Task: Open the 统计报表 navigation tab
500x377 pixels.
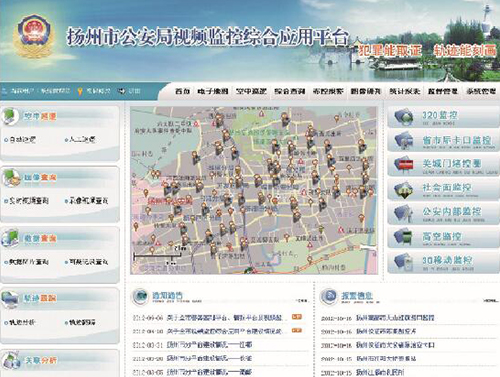Action: (x=405, y=91)
